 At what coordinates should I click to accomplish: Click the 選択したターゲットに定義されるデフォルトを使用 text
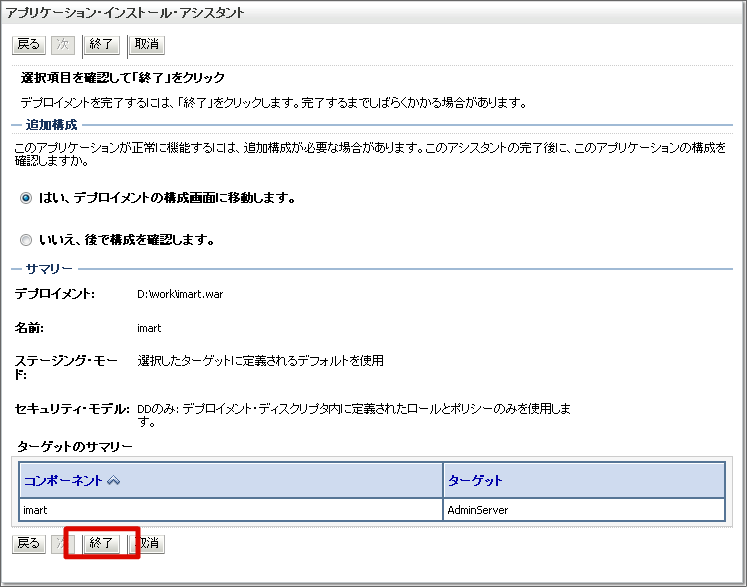tap(261, 361)
